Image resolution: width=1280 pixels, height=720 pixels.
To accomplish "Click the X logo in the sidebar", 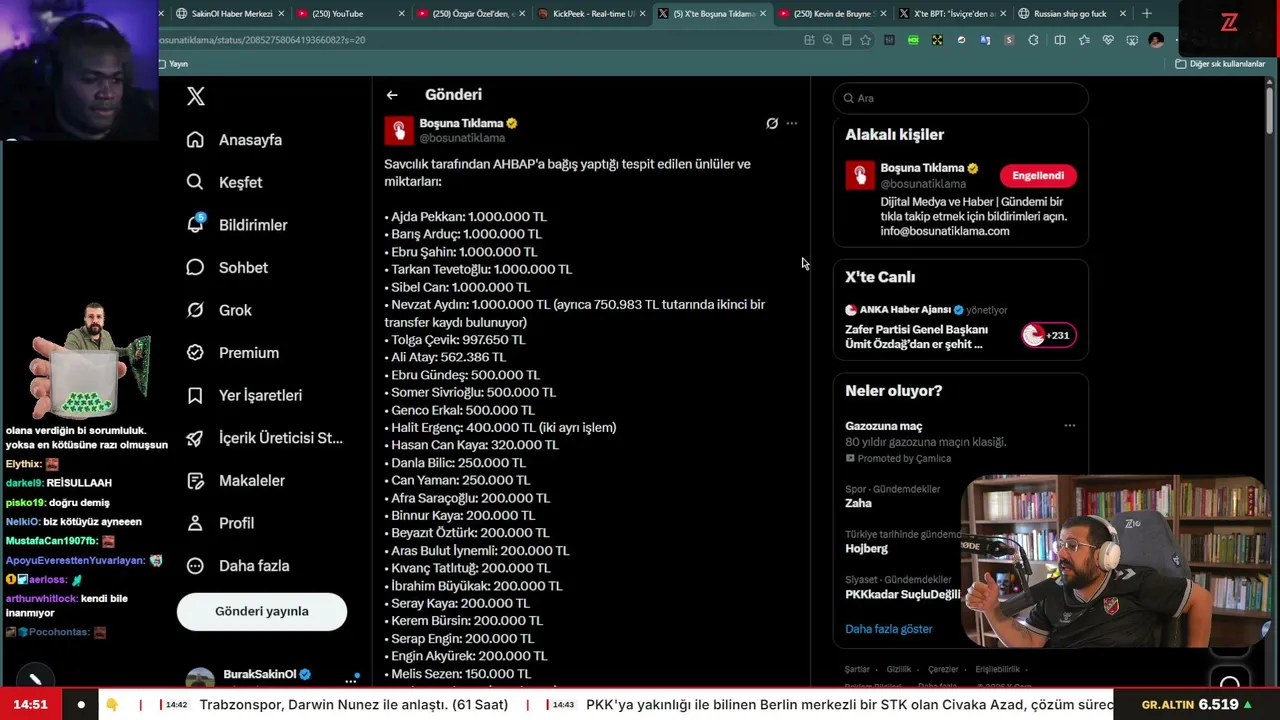I will pos(196,96).
